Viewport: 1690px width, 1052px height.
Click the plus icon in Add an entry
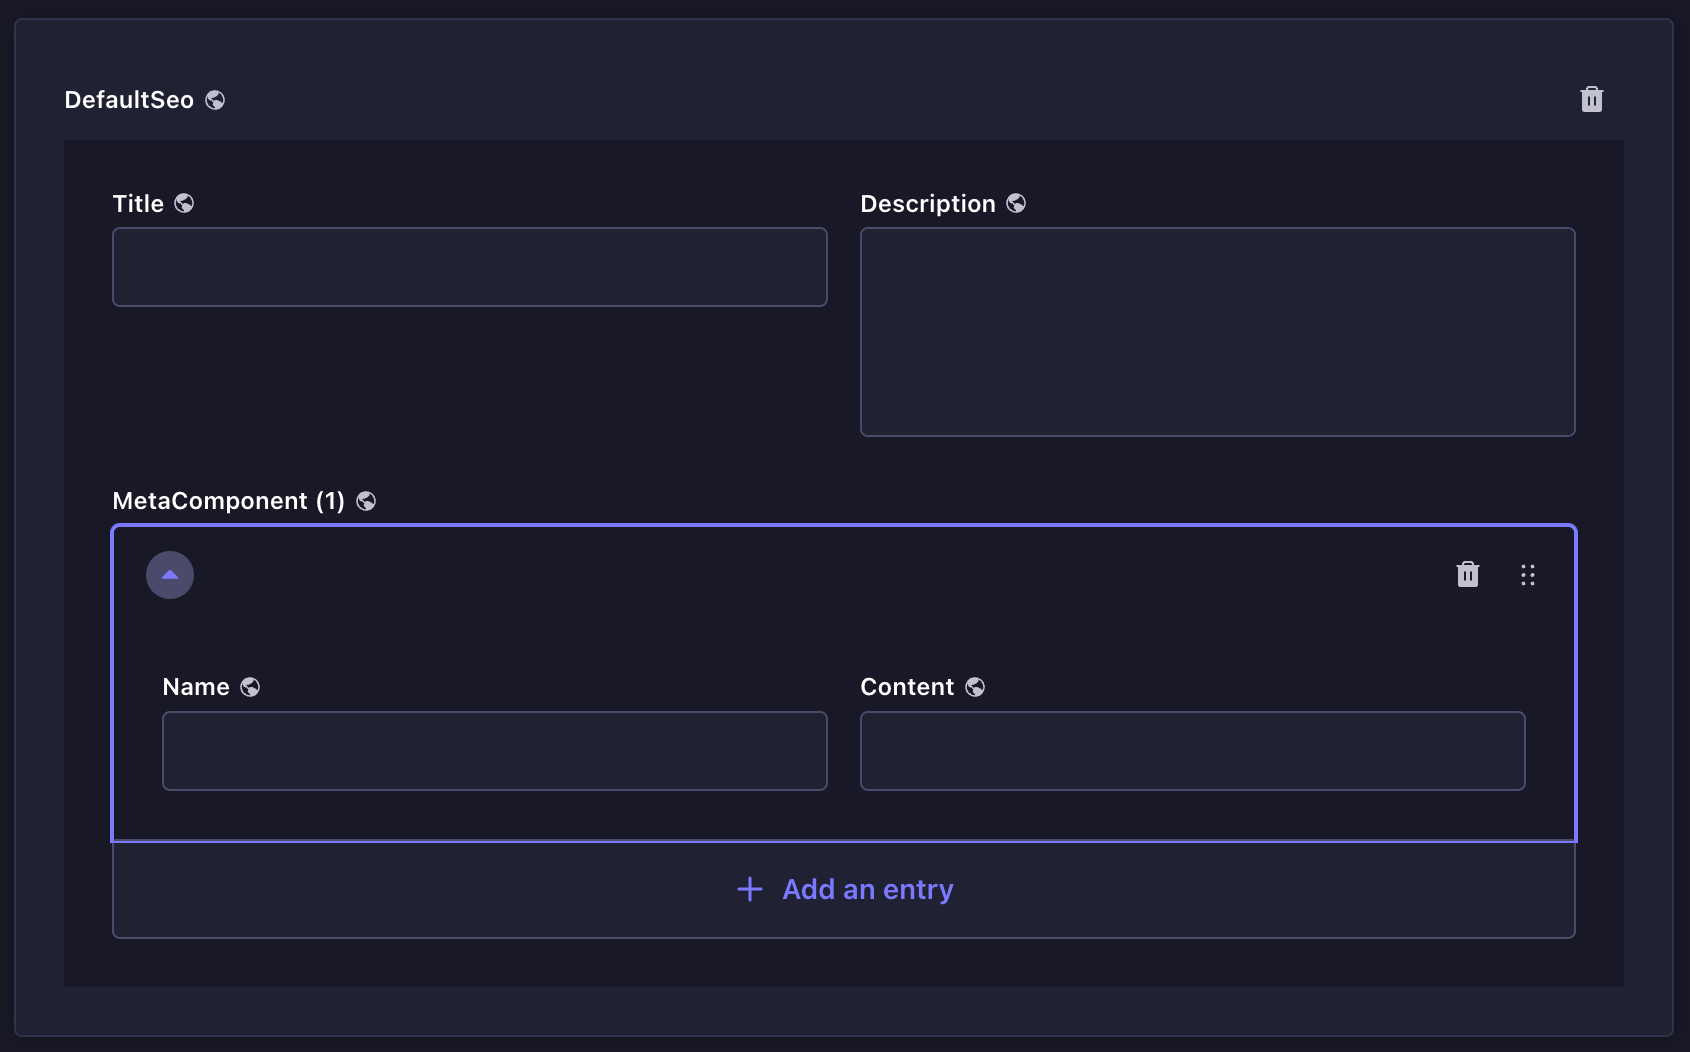tap(750, 889)
